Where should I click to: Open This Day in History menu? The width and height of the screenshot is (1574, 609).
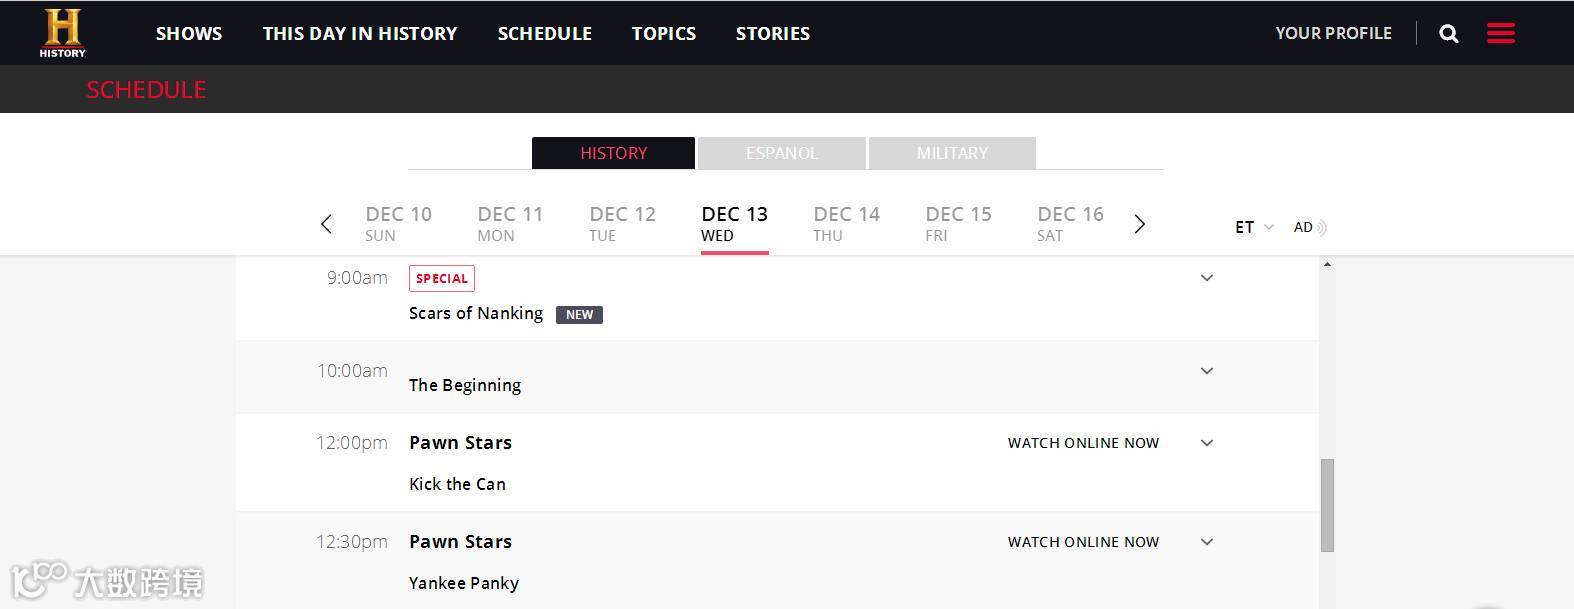click(x=360, y=33)
